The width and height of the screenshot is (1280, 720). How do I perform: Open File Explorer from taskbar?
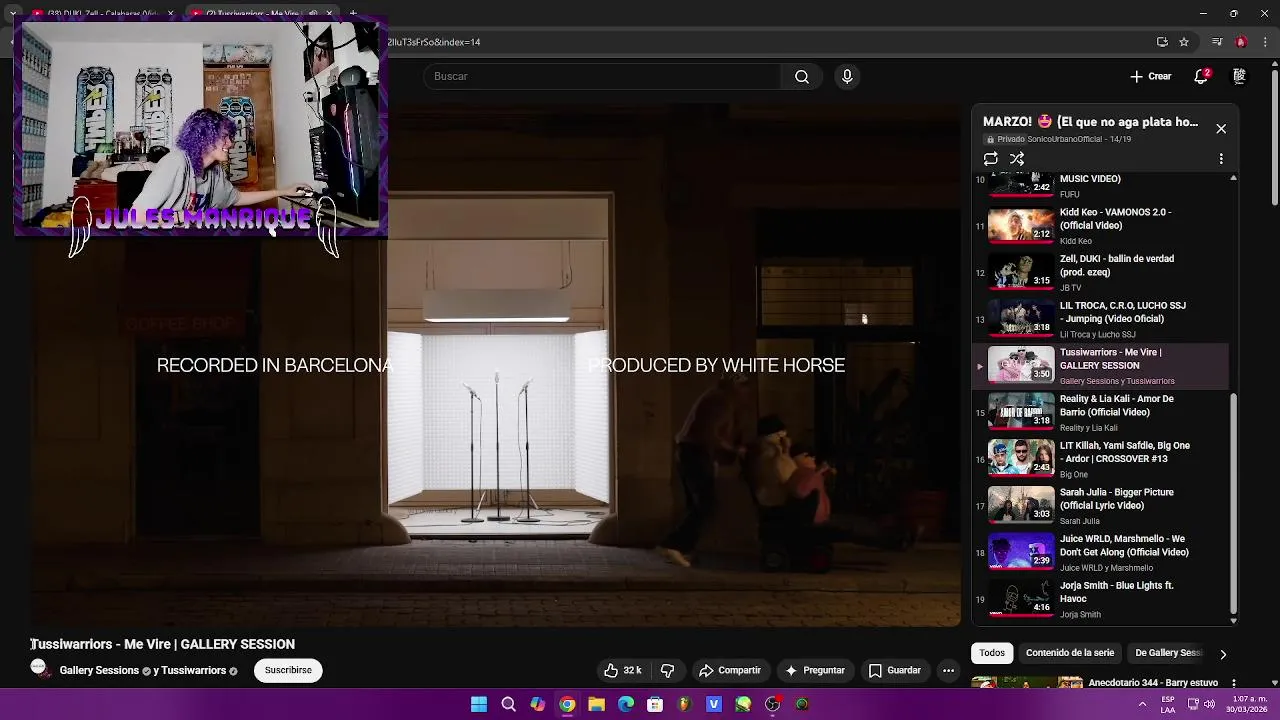(x=596, y=705)
